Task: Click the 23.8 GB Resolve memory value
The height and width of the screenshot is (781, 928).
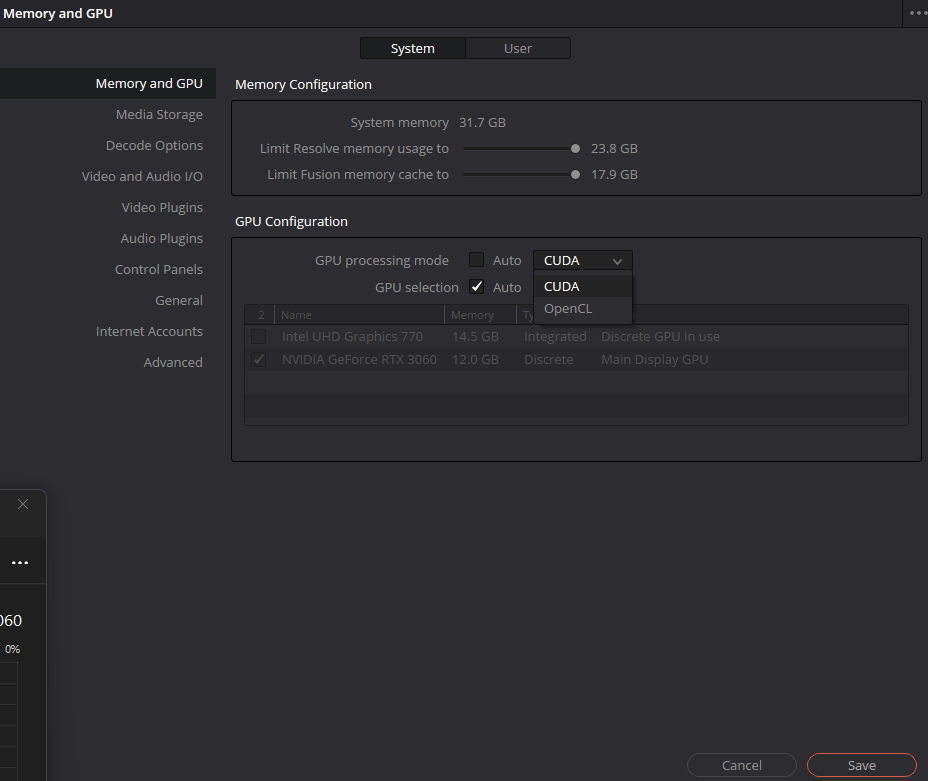Action: click(x=614, y=149)
